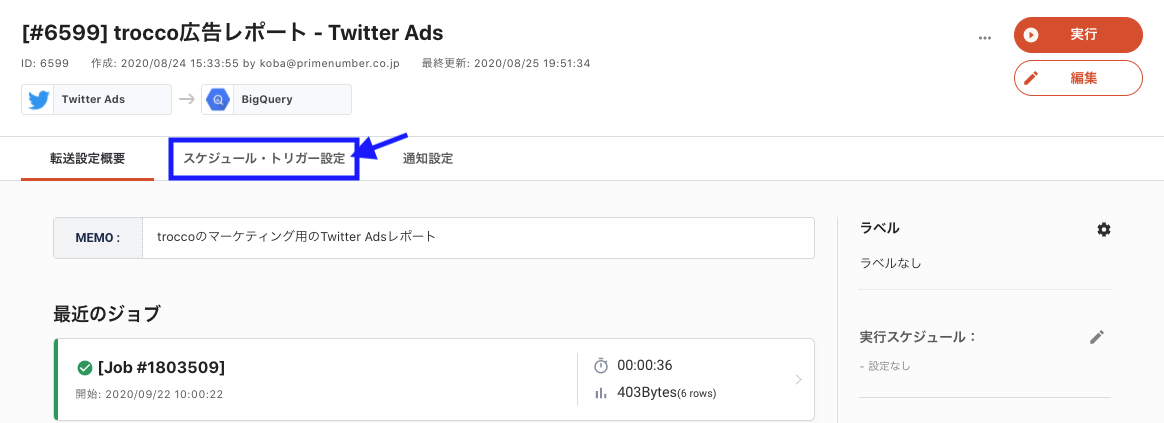Click the 編集 edit button

1078,78
